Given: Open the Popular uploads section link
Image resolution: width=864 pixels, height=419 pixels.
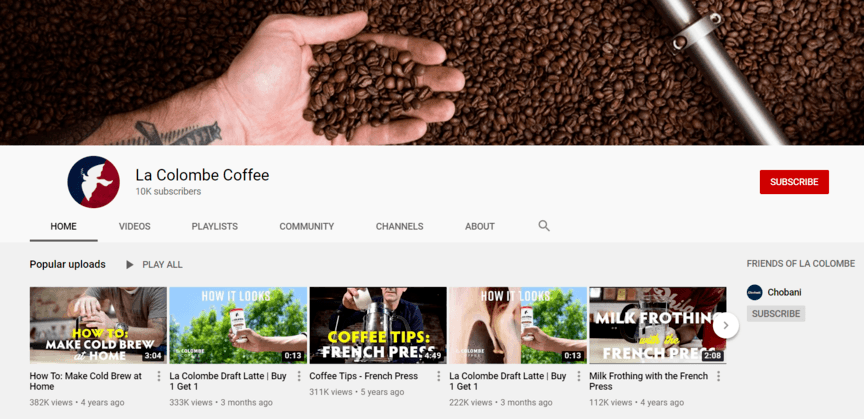Looking at the screenshot, I should pyautogui.click(x=68, y=265).
